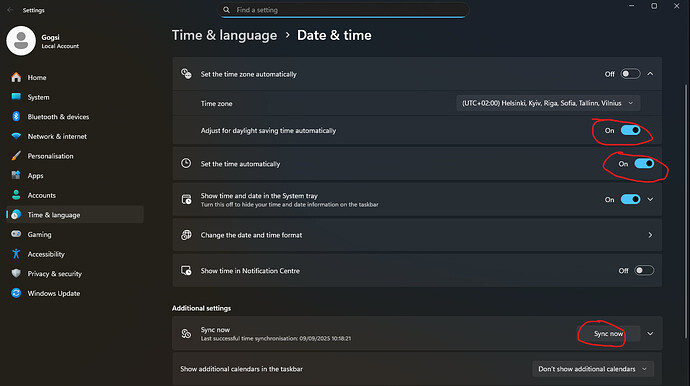Go to System settings
Viewport: 690px width, 386px height.
point(75,97)
